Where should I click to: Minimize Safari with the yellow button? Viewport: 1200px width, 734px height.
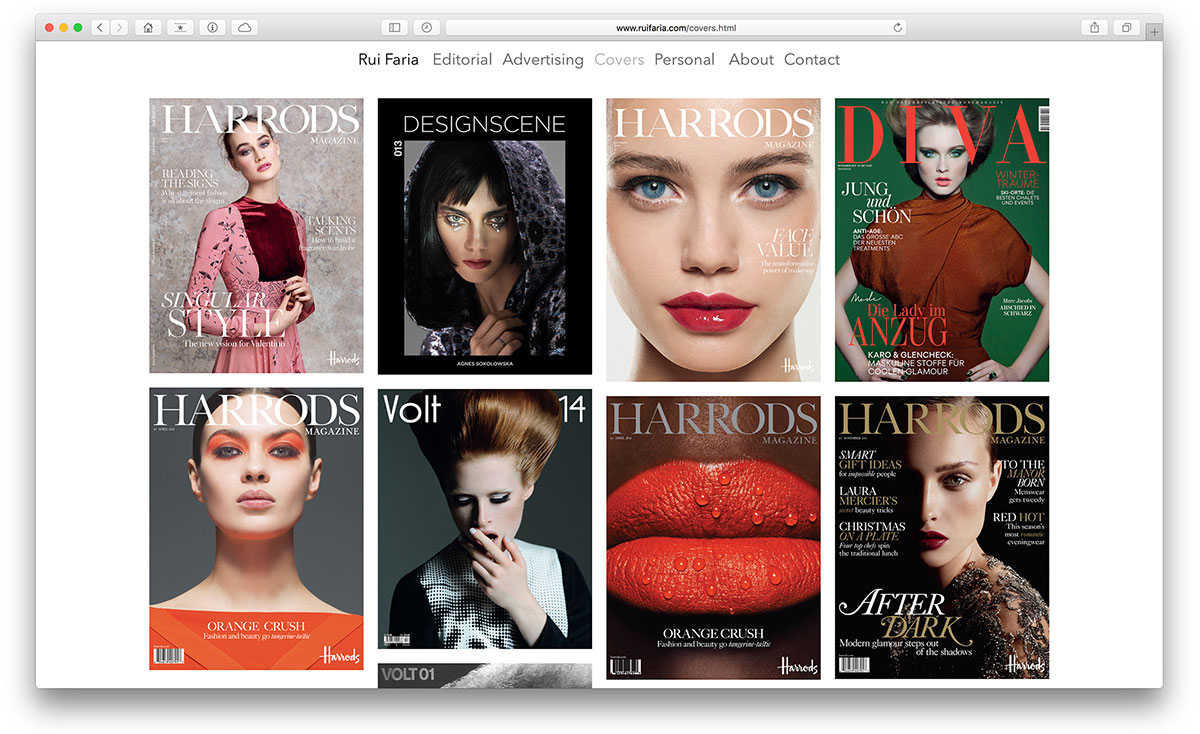click(x=64, y=28)
